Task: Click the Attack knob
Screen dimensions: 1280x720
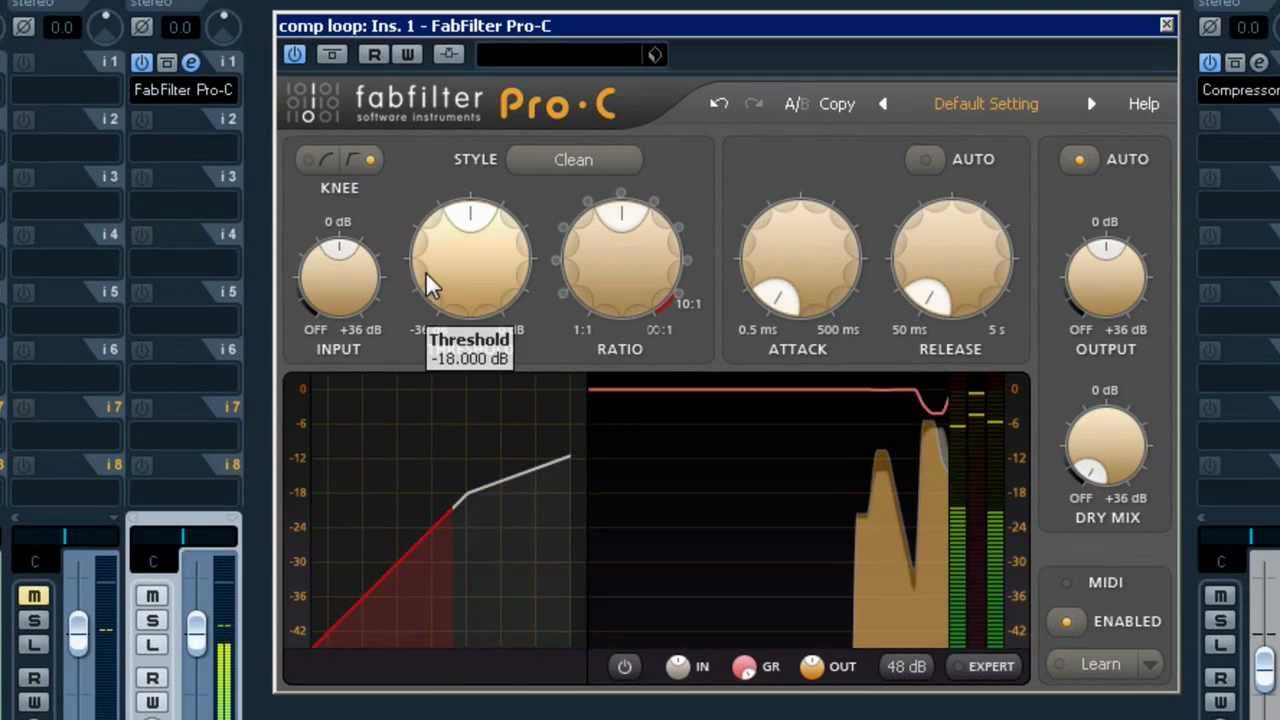Action: point(799,258)
